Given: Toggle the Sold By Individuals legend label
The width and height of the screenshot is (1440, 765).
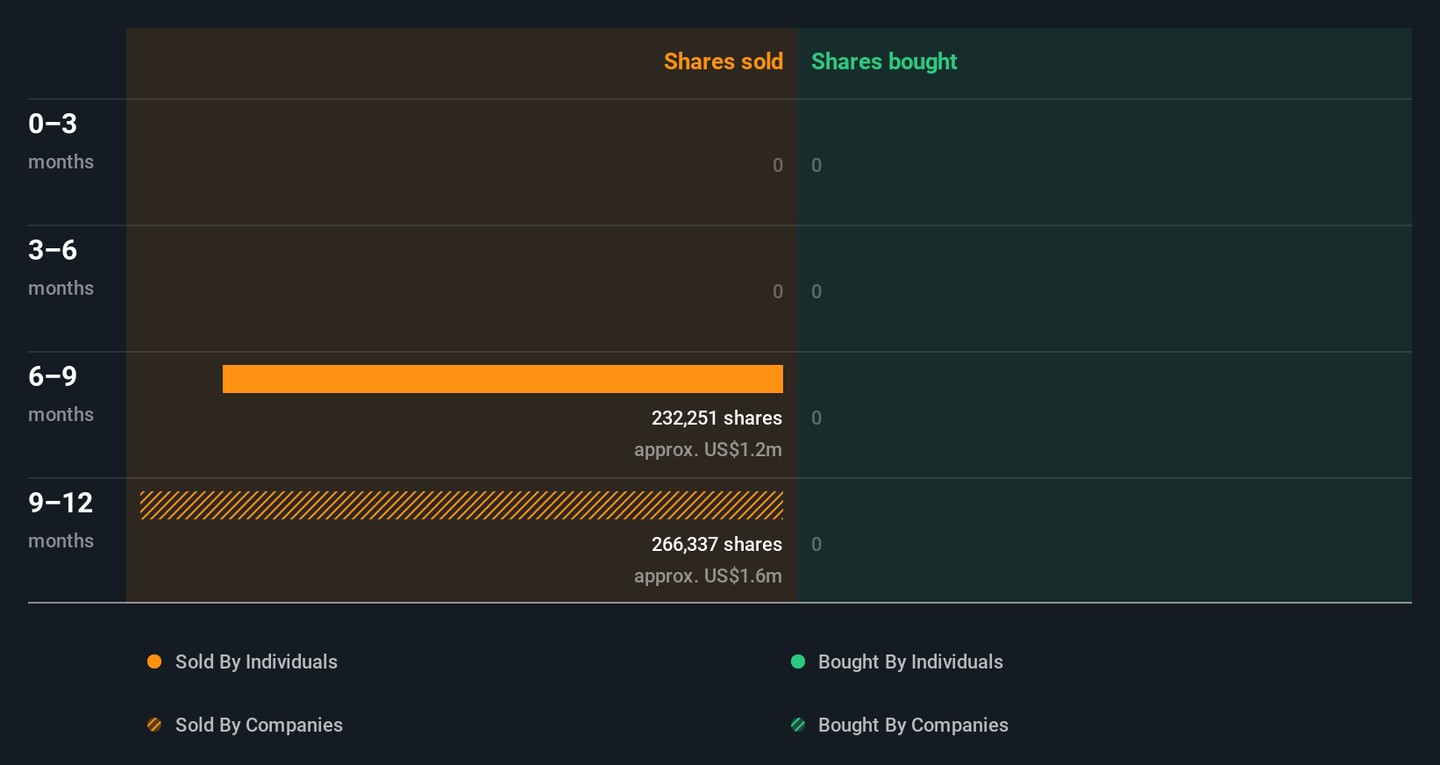Looking at the screenshot, I should [x=256, y=662].
